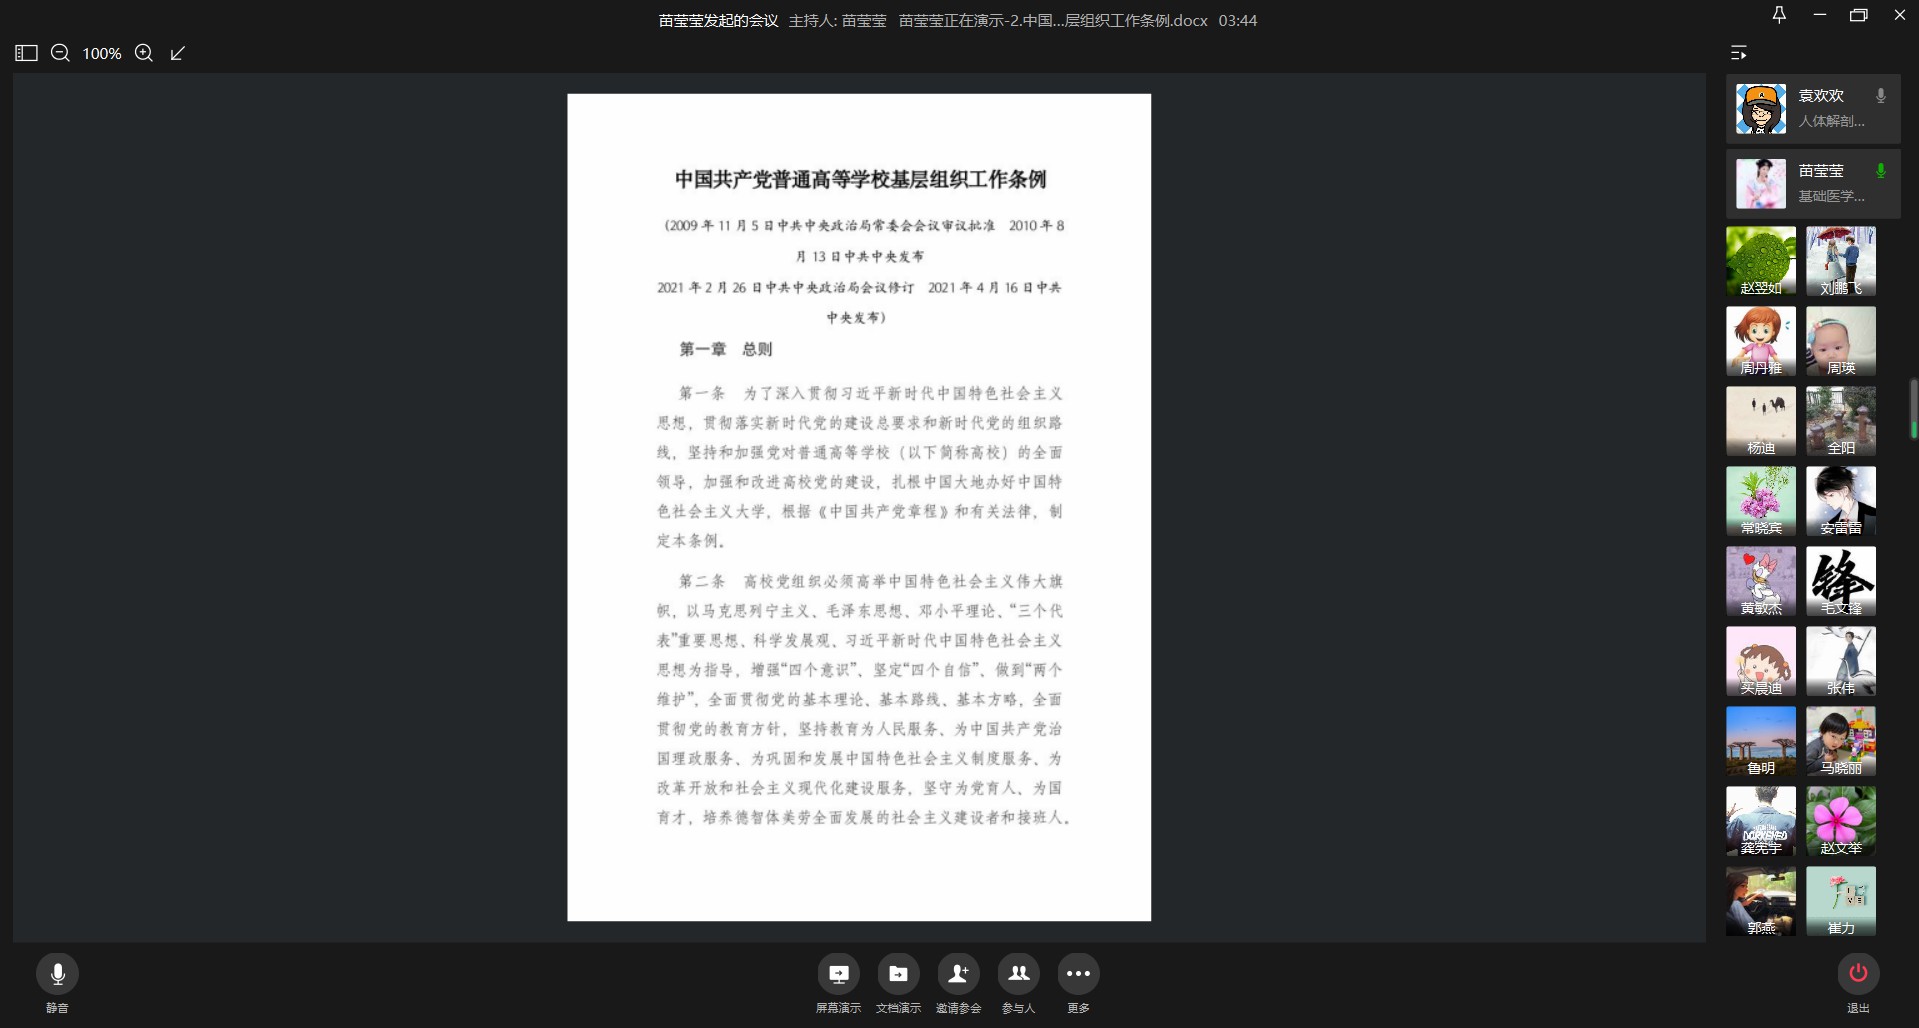The width and height of the screenshot is (1919, 1028).
Task: Click 苗莹莹's green microphone icon
Action: pyautogui.click(x=1880, y=171)
